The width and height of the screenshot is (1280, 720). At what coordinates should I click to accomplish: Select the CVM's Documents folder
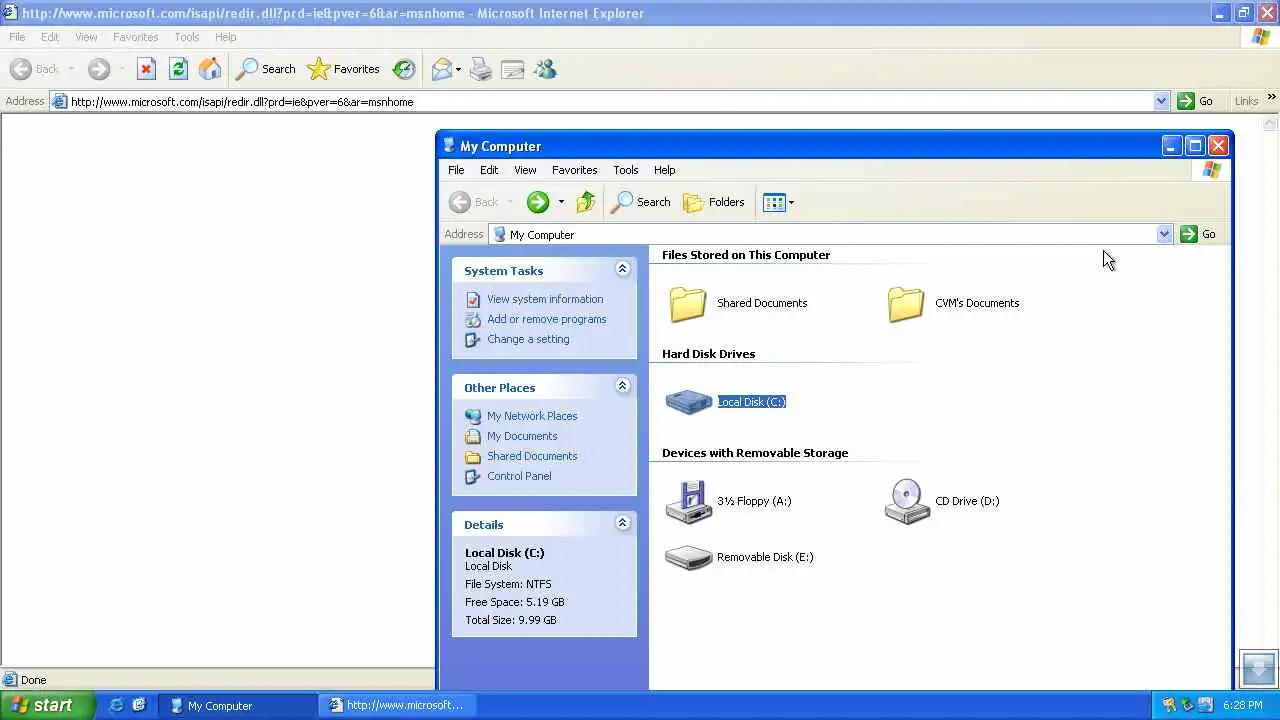tap(953, 303)
